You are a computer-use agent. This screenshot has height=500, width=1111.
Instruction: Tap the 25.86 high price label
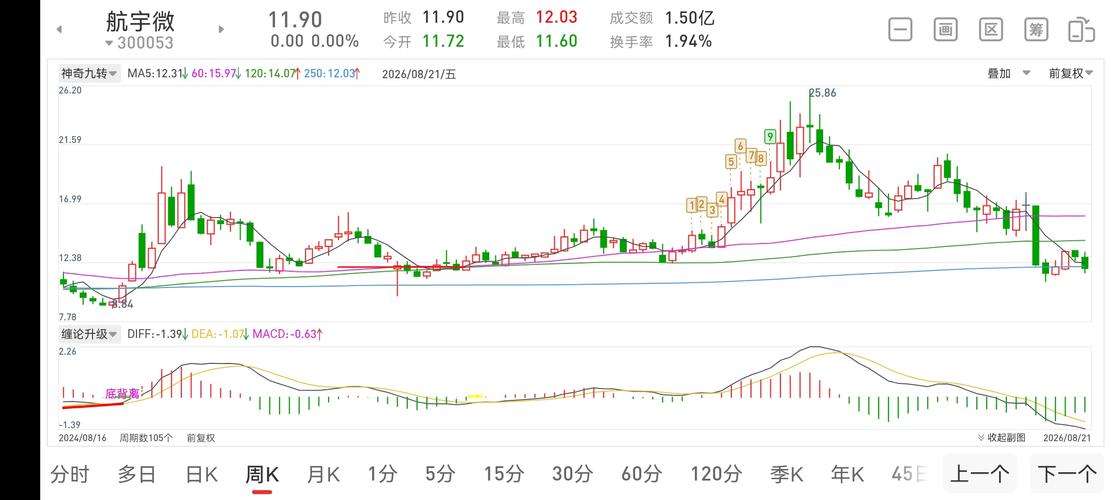822,92
